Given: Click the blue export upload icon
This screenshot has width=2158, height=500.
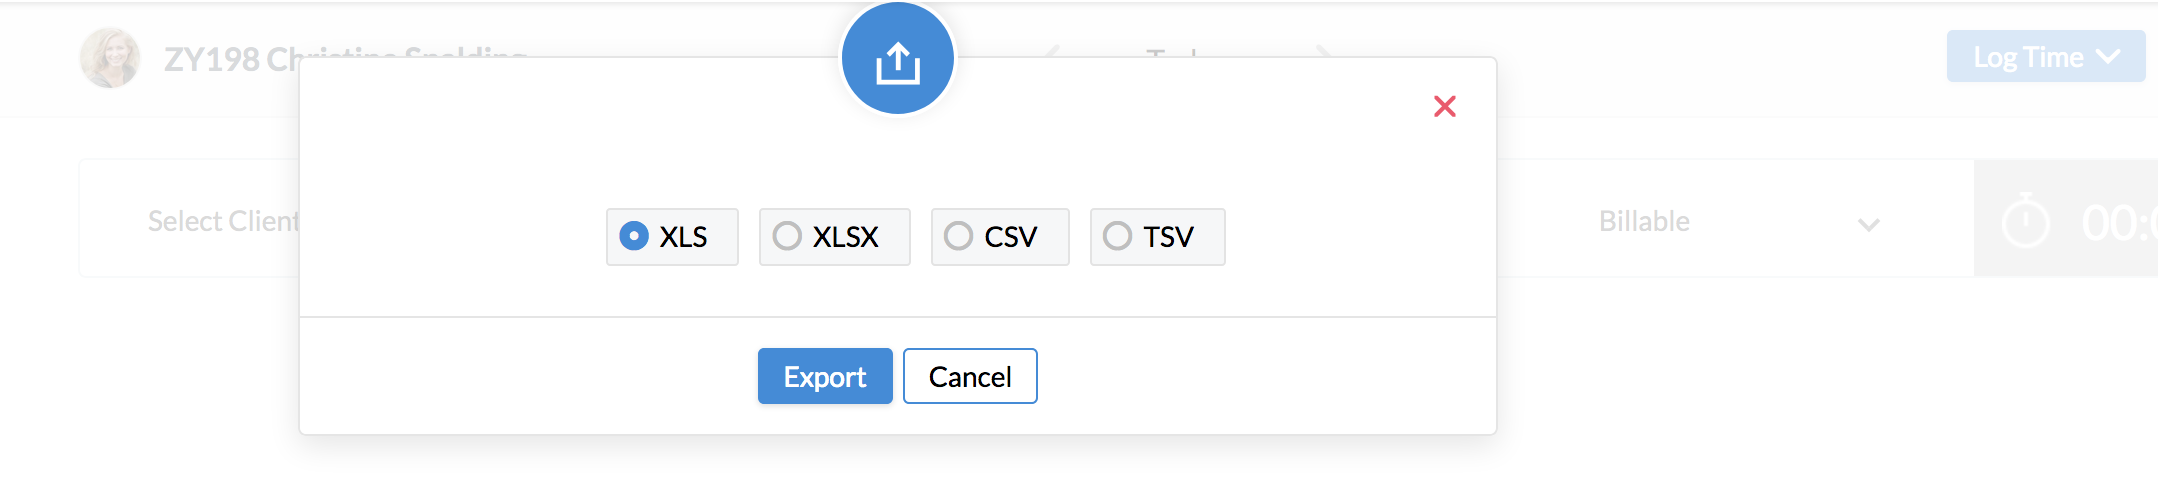Looking at the screenshot, I should [x=897, y=60].
